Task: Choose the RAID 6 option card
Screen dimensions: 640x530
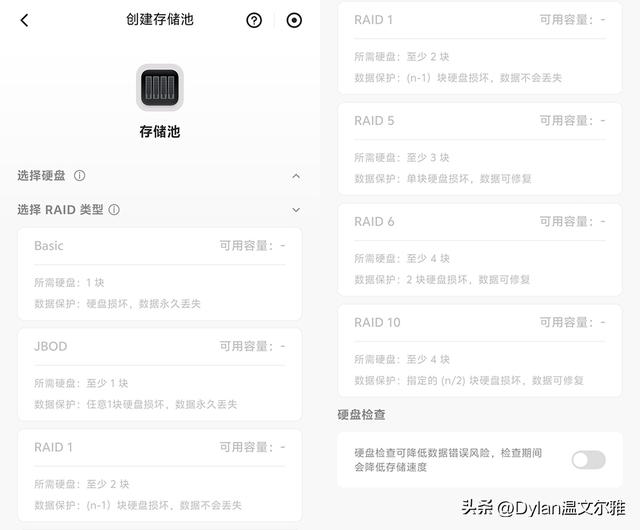Action: (480, 250)
